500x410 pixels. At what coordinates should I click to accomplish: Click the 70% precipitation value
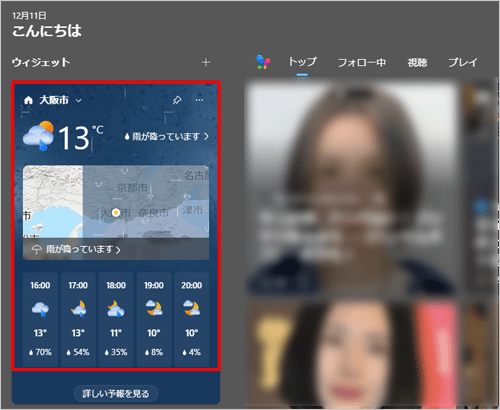point(40,352)
